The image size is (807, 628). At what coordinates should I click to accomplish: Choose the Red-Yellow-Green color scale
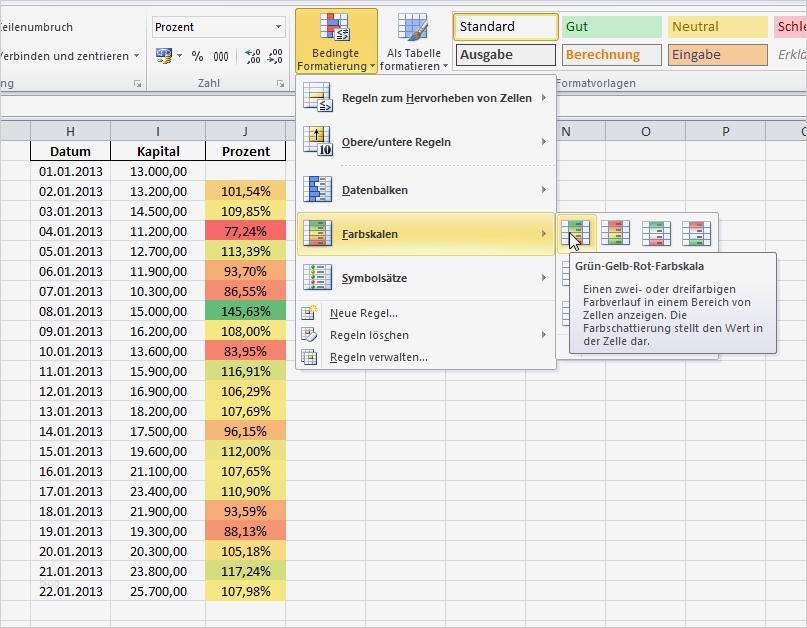pyautogui.click(x=616, y=233)
